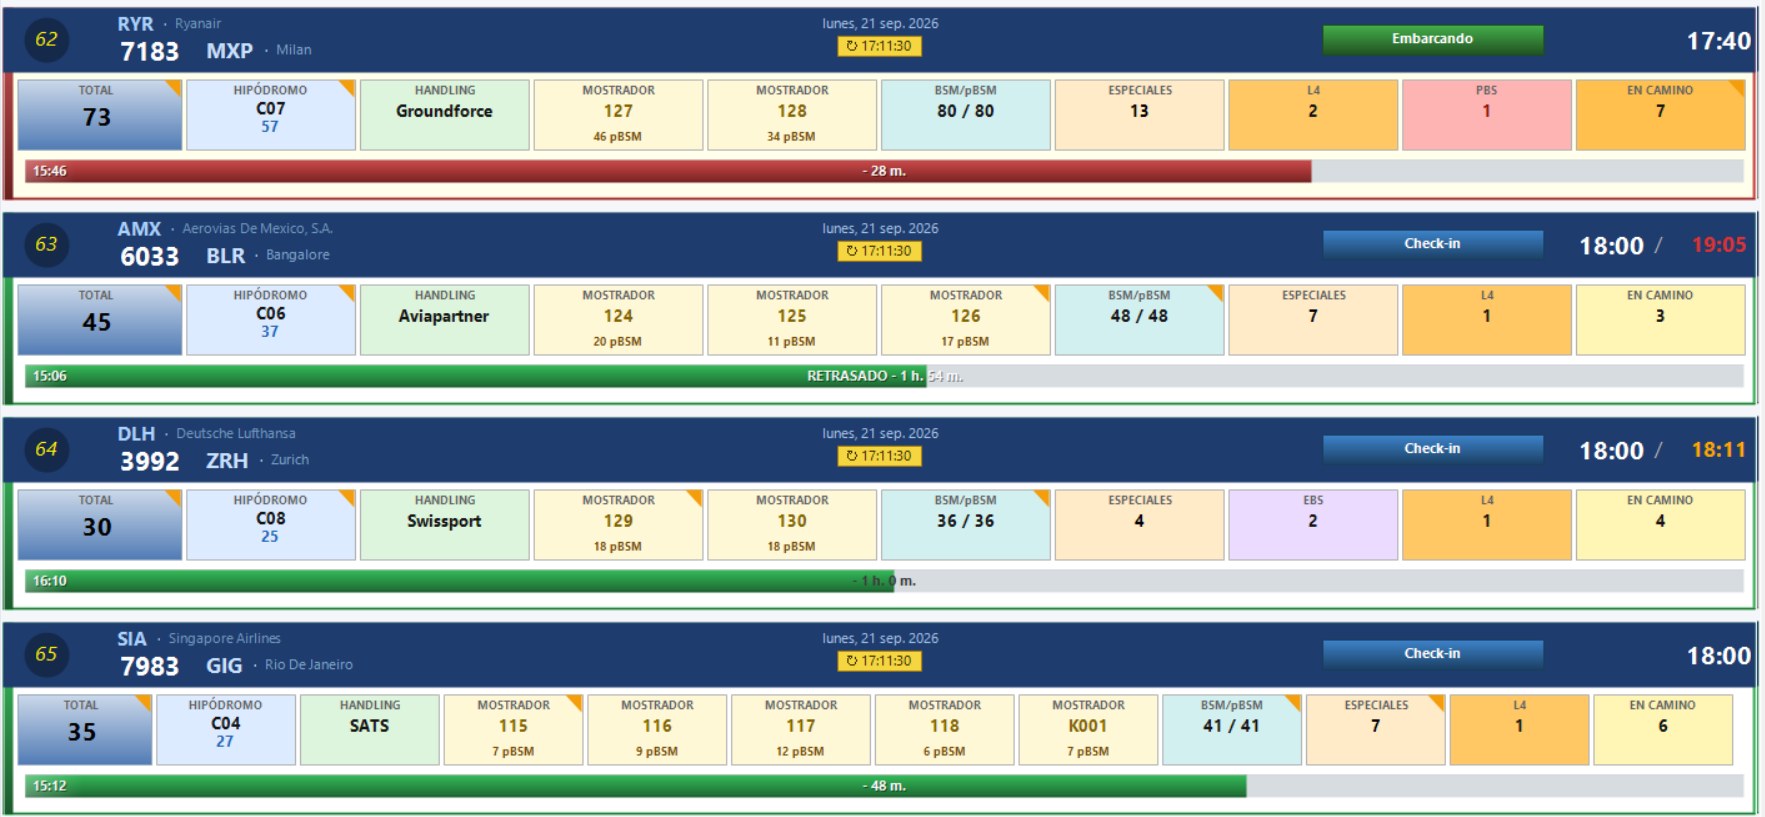Click the purple EBS 2 cell
The height and width of the screenshot is (817, 1765).
click(1313, 525)
